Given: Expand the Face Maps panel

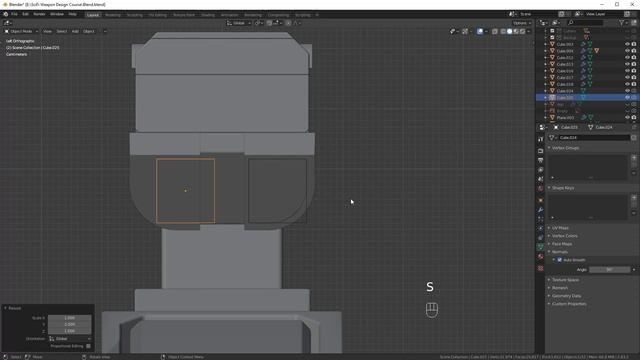Looking at the screenshot, I should pyautogui.click(x=562, y=244).
